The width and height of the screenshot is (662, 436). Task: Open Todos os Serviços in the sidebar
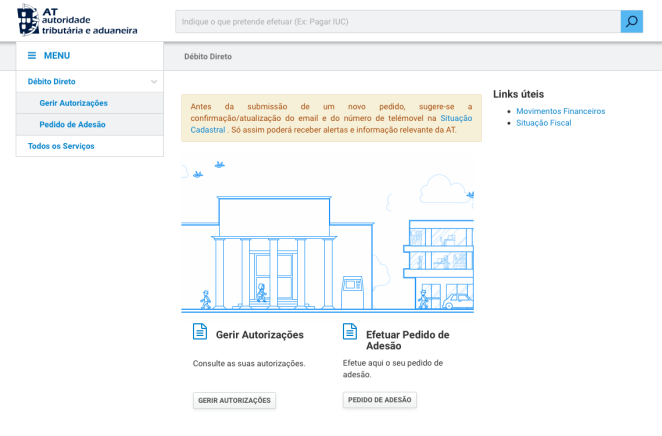pyautogui.click(x=61, y=146)
